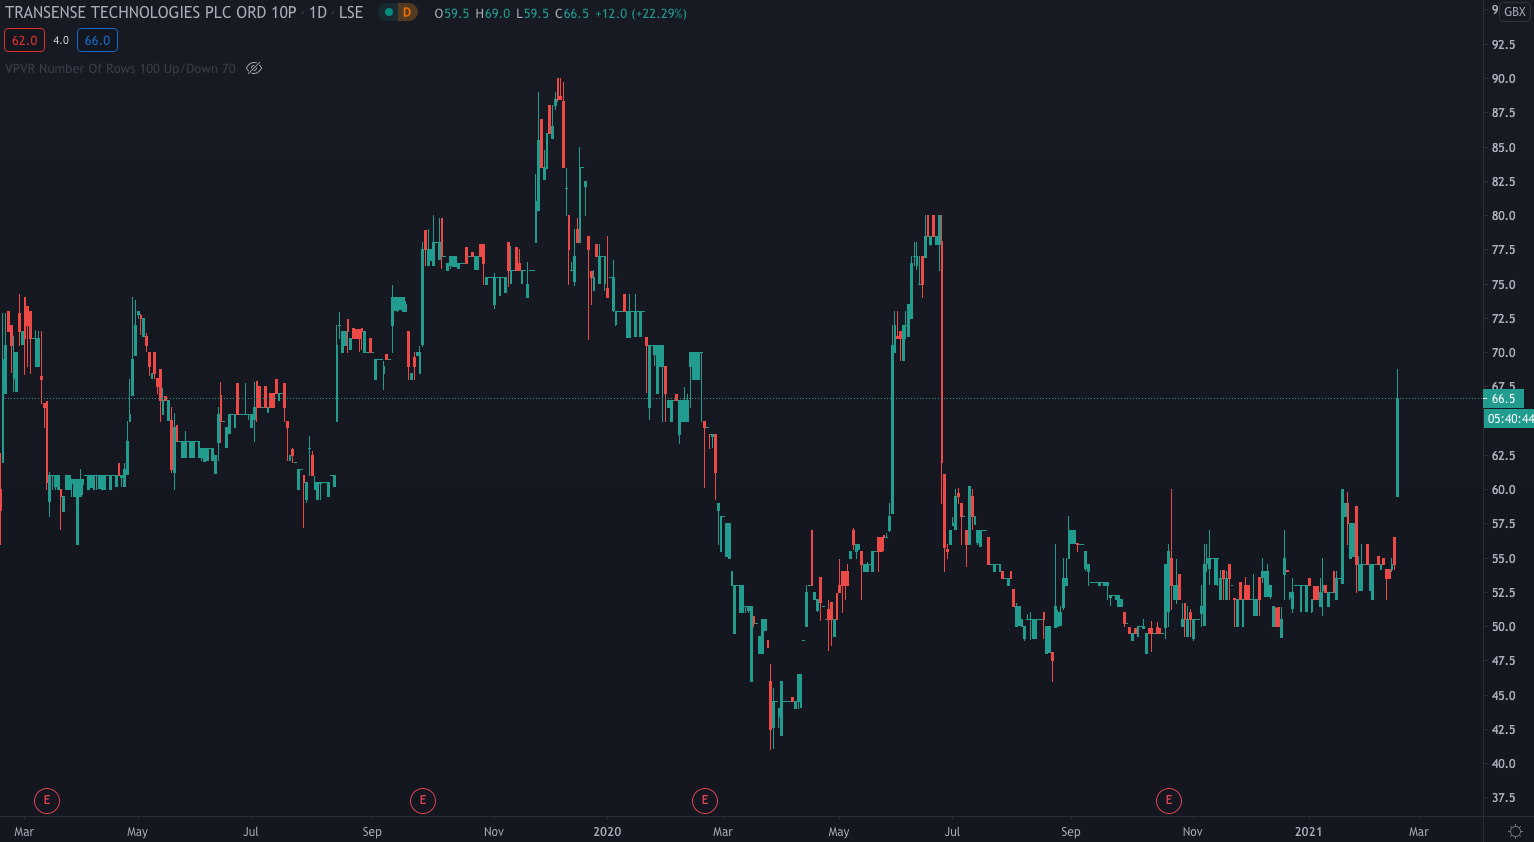Select the VPVR Number Of Rows indicator label
Viewport: 1534px width, 842px height.
click(x=120, y=68)
